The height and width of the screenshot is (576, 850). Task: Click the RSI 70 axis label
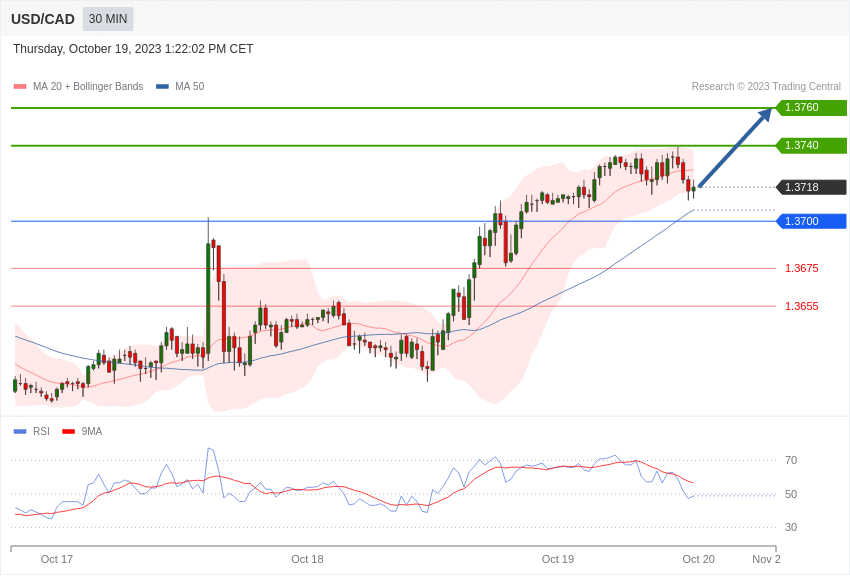pos(791,461)
